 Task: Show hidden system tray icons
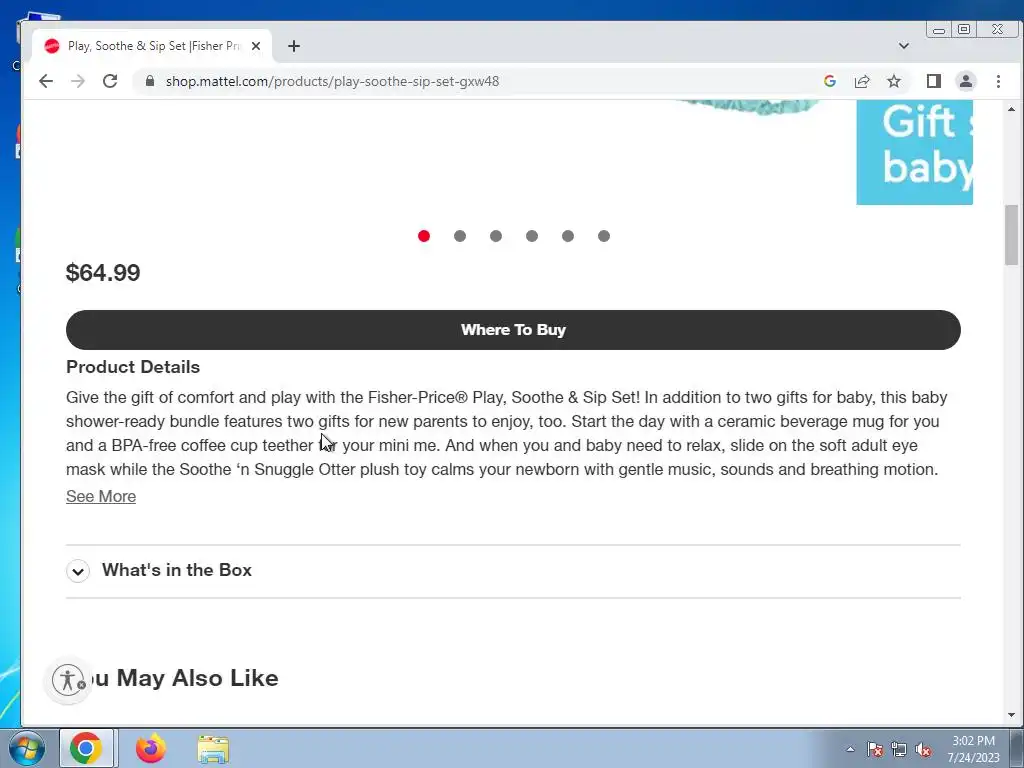[x=850, y=749]
